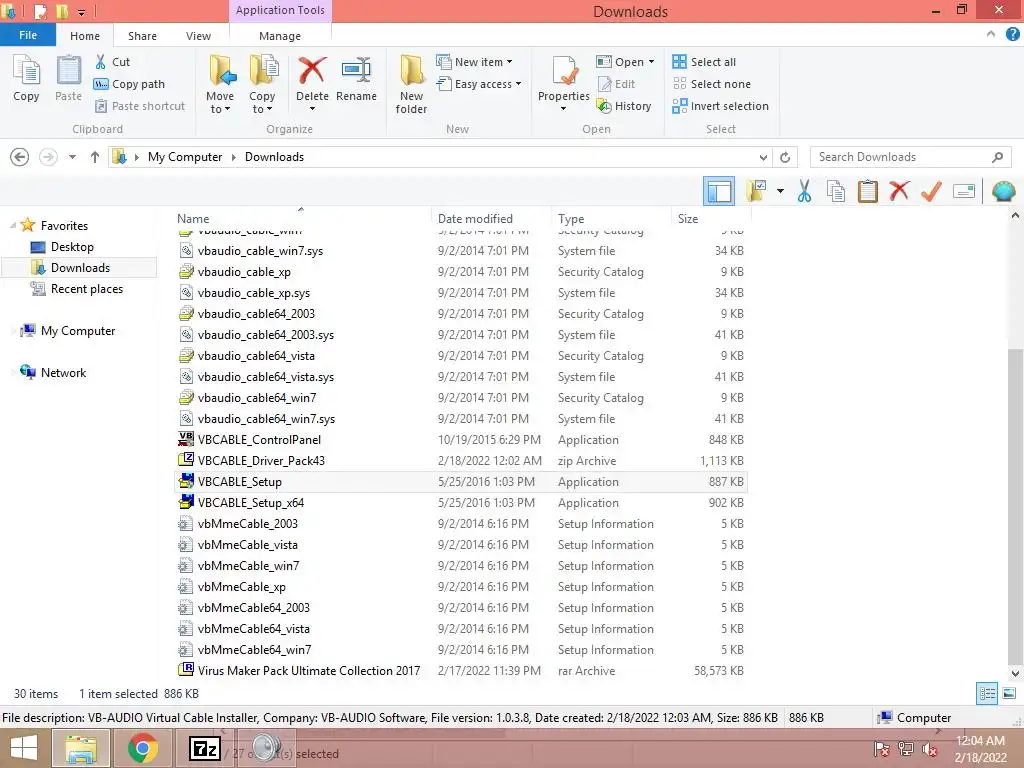1024x768 pixels.
Task: Collapse the Favorites tree node
Action: click(x=13, y=225)
